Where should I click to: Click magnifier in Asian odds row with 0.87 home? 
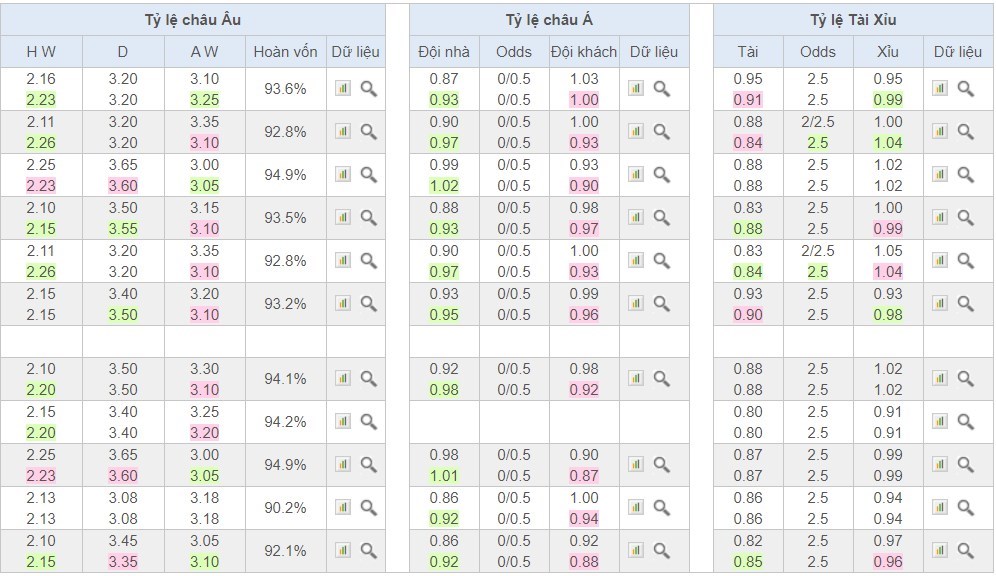[x=661, y=89]
